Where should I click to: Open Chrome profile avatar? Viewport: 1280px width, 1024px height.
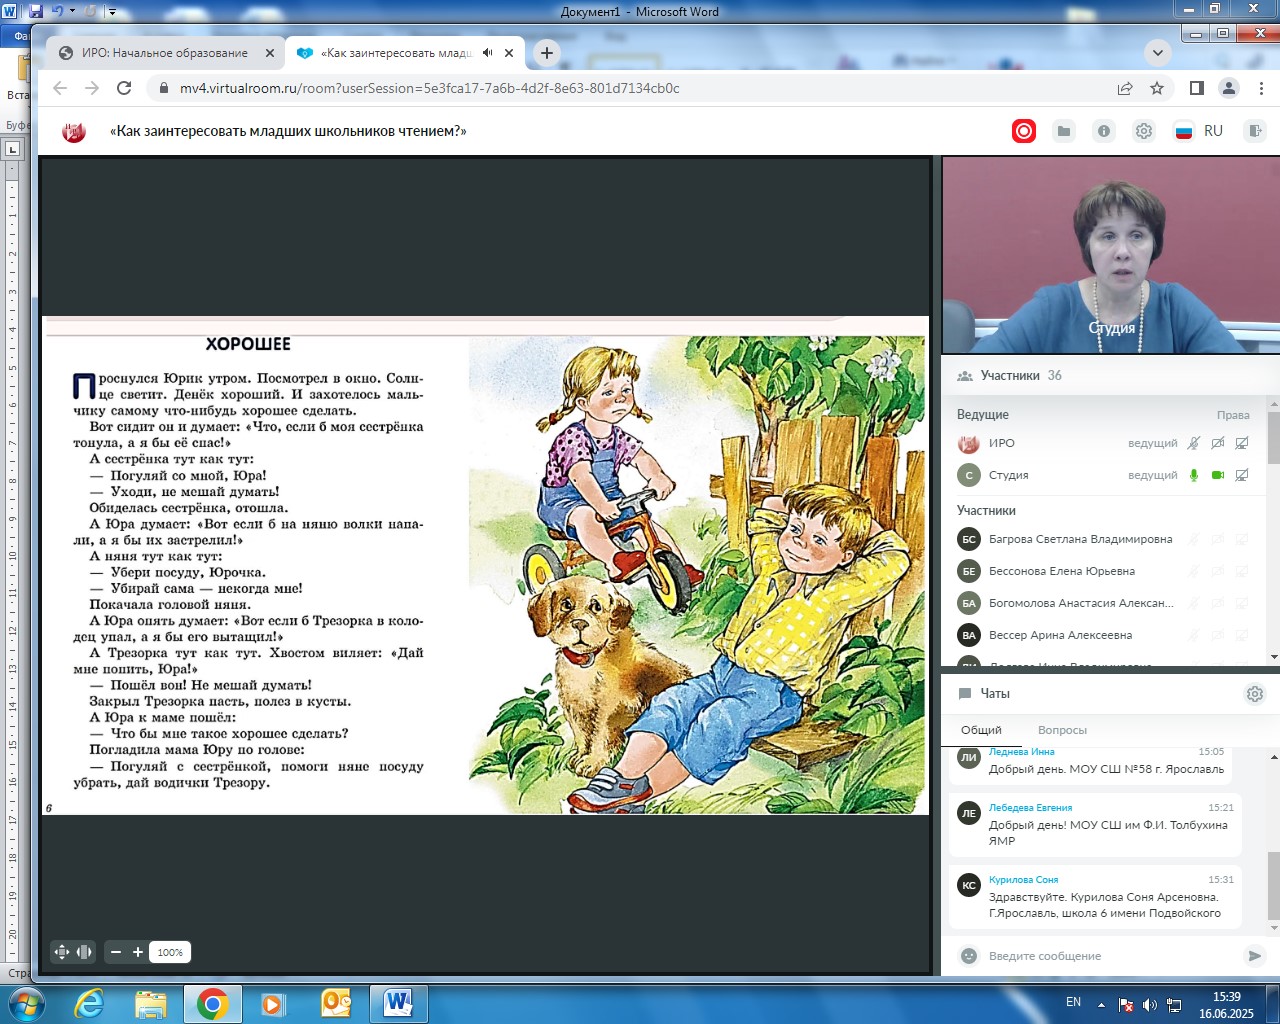pyautogui.click(x=1229, y=88)
